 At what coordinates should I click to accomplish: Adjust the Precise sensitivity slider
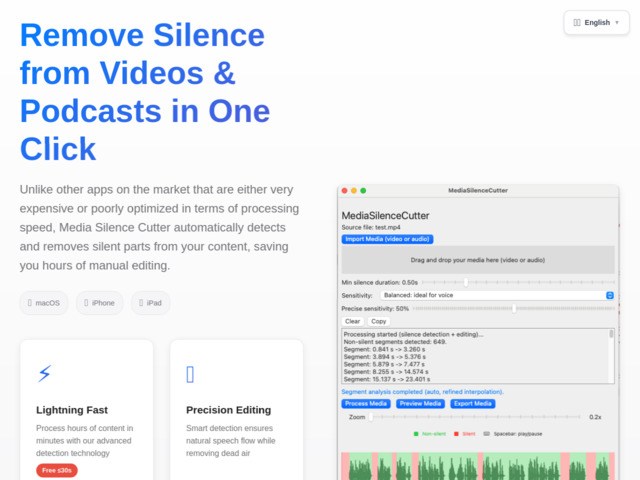click(514, 309)
